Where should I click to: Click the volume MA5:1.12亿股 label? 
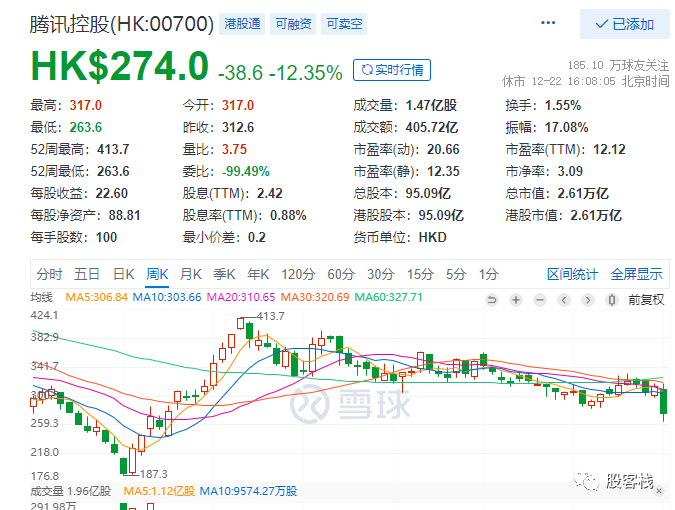coord(159,491)
